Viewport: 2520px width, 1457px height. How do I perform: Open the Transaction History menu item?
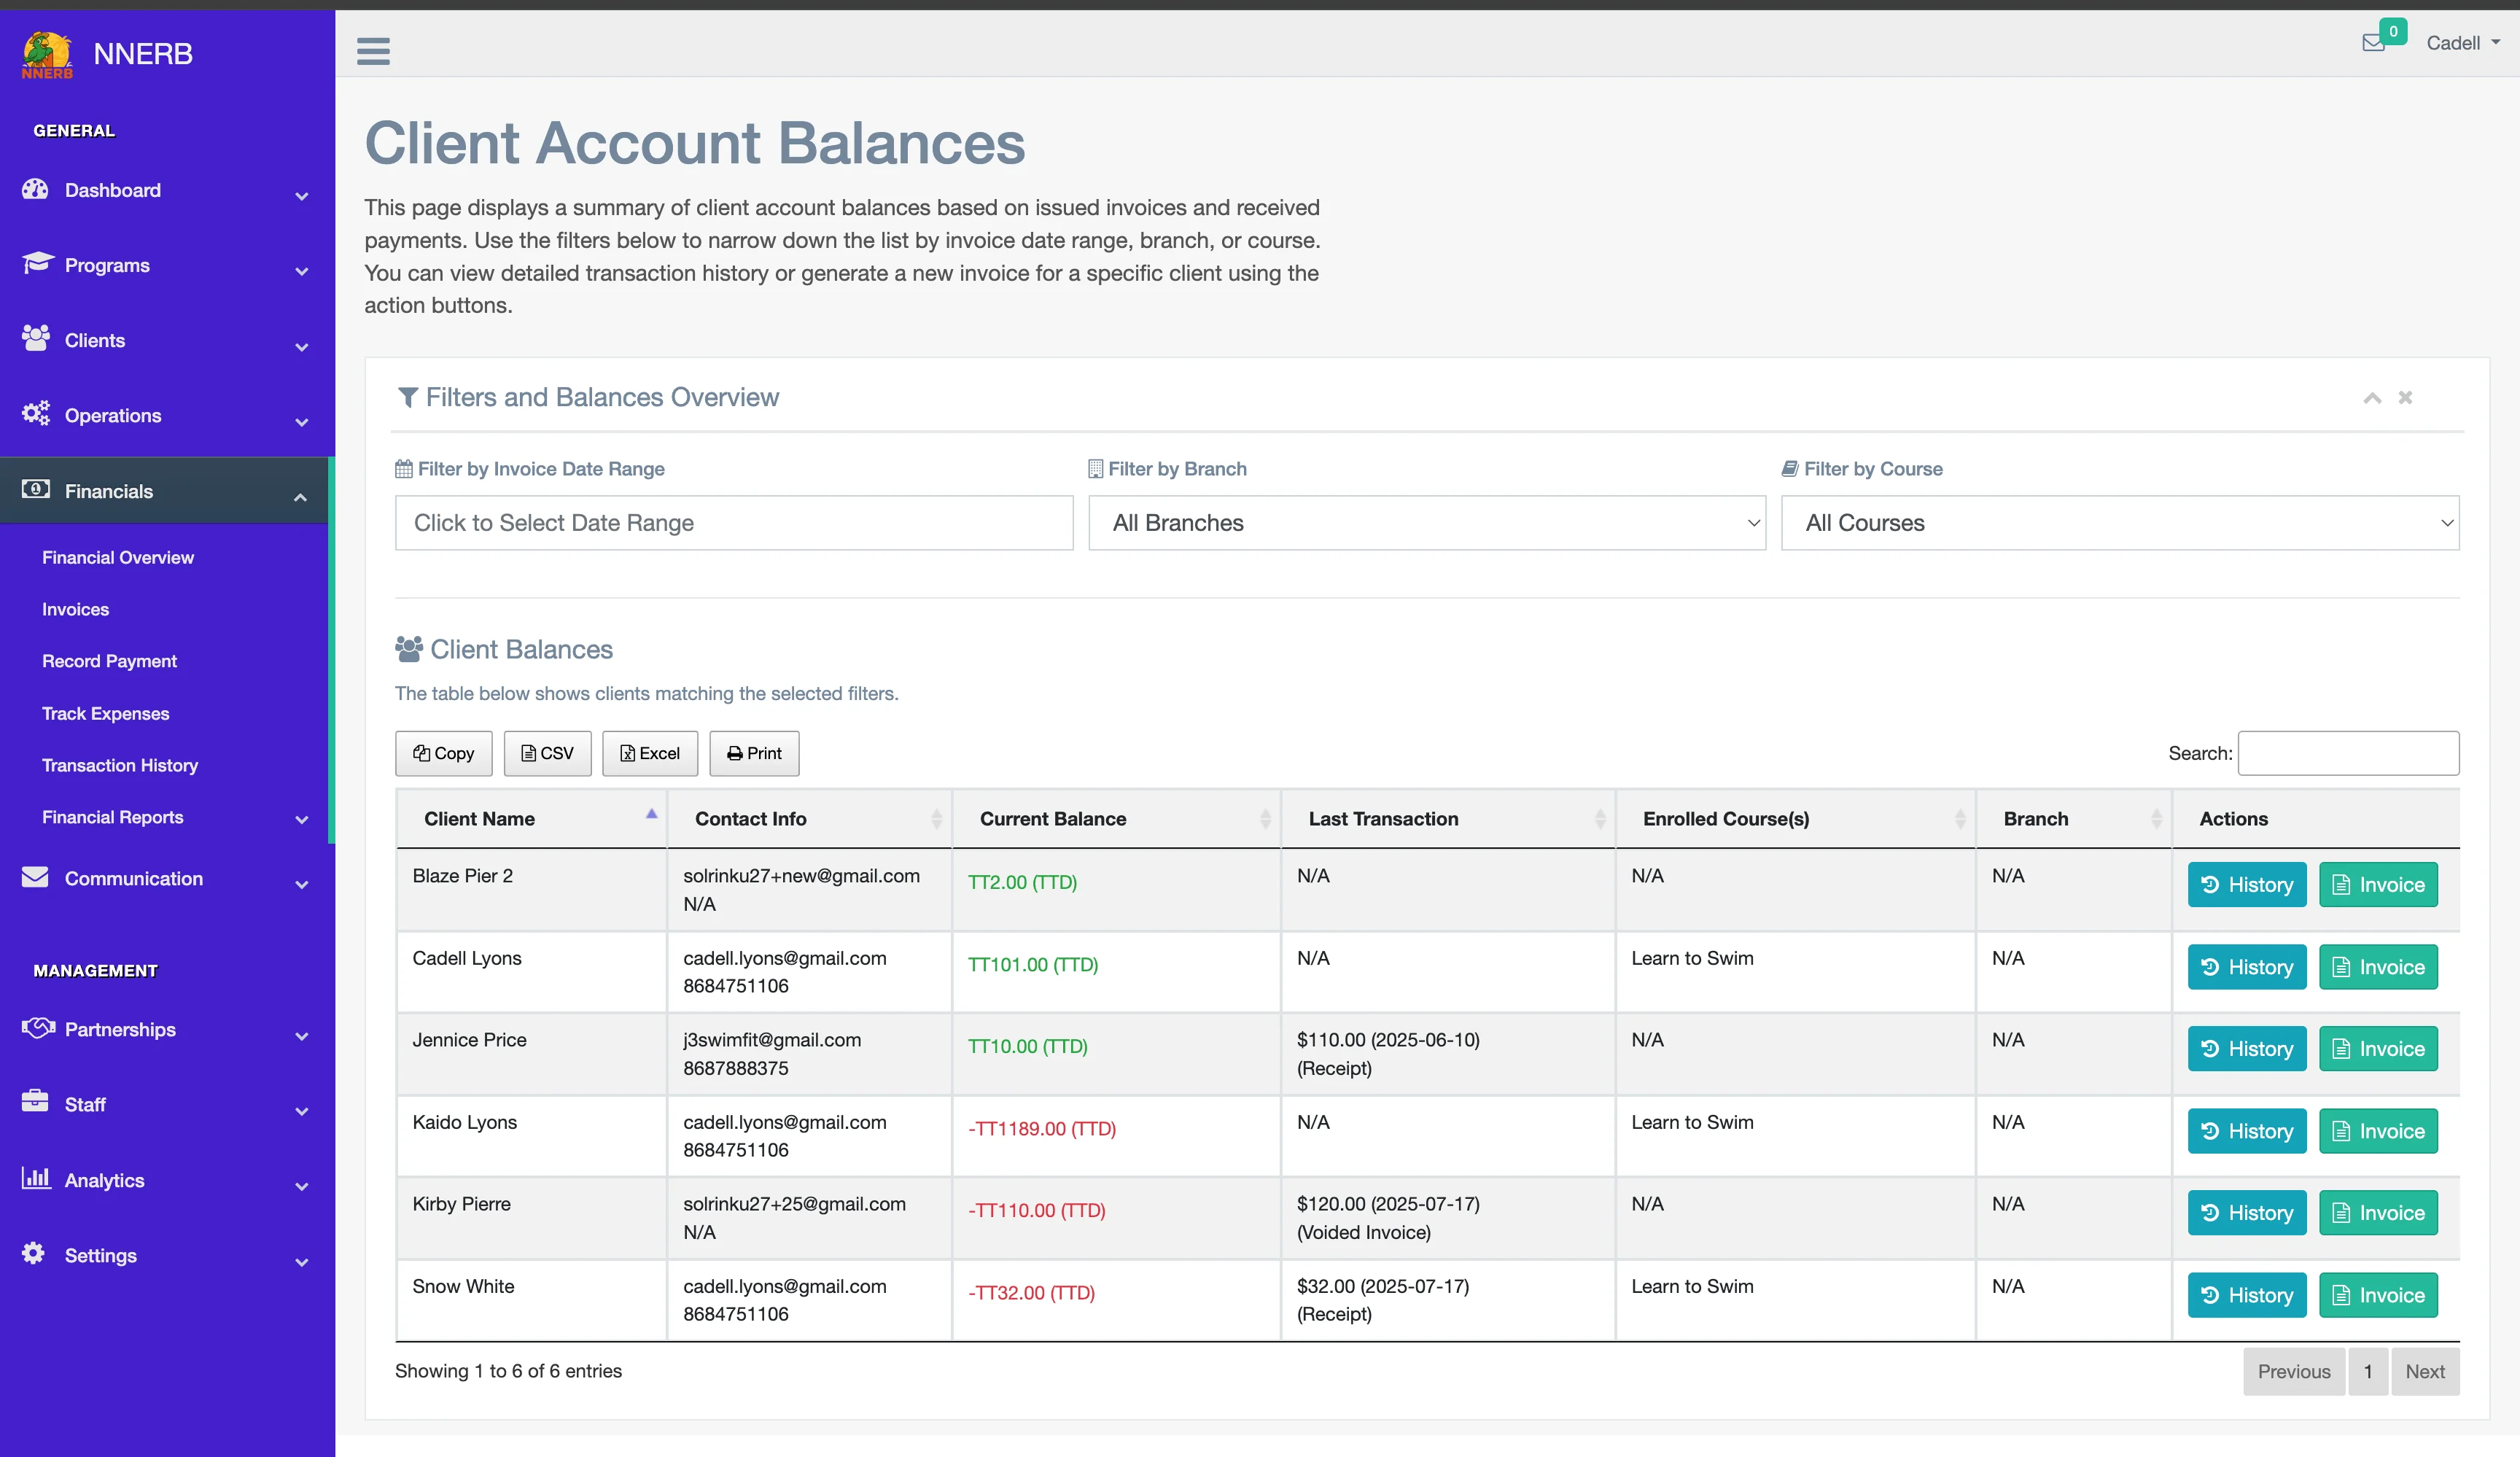(120, 765)
